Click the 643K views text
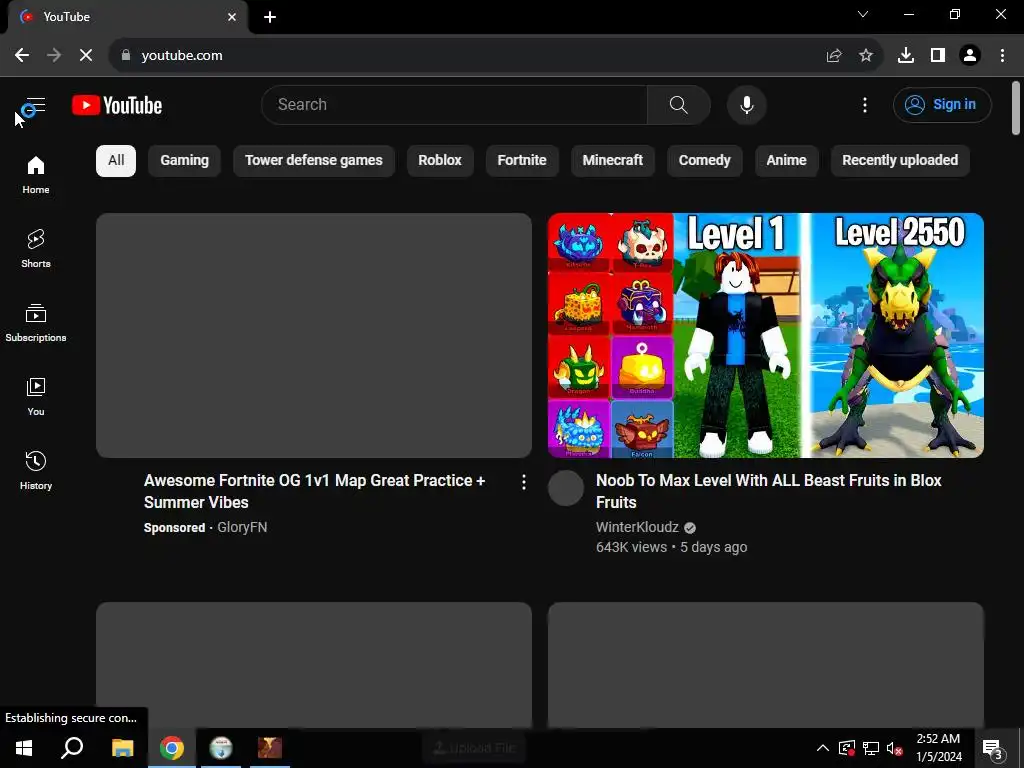Viewport: 1024px width, 768px height. (x=632, y=547)
